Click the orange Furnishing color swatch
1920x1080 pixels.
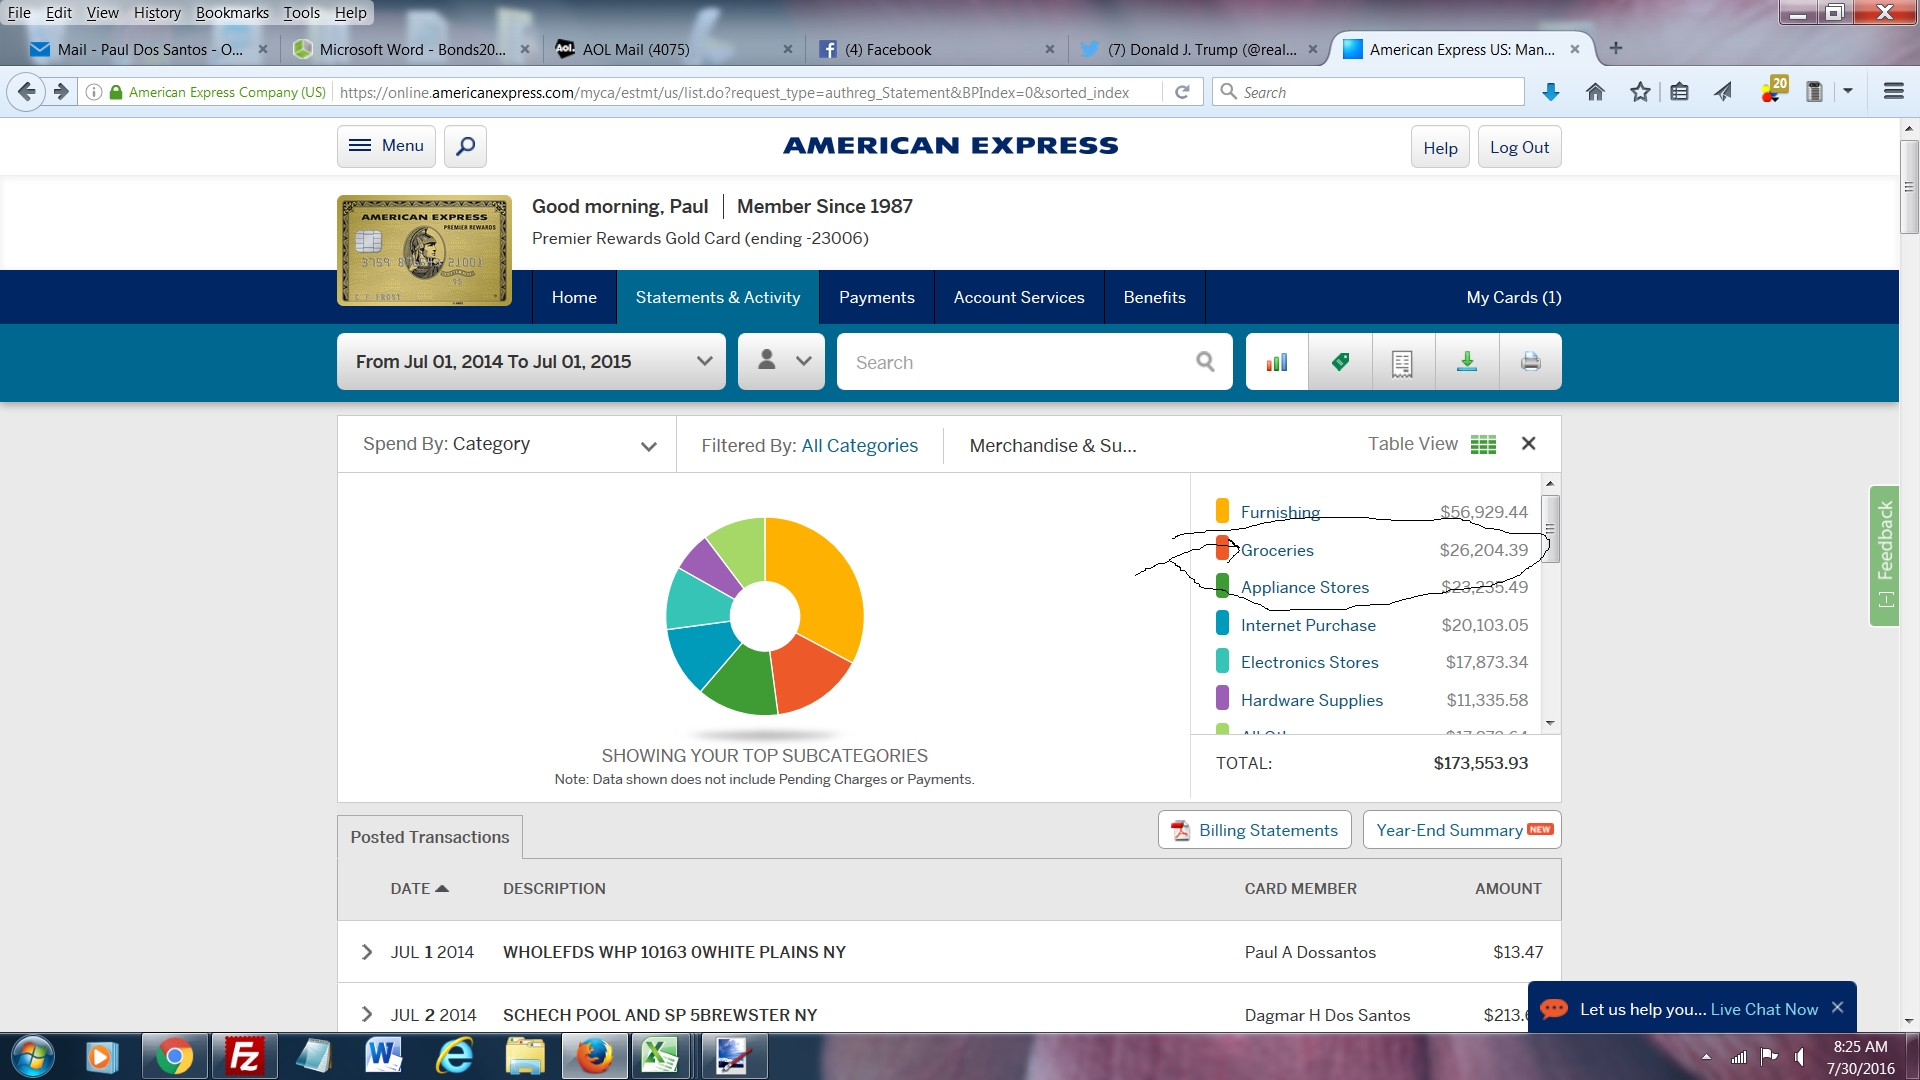click(x=1222, y=511)
